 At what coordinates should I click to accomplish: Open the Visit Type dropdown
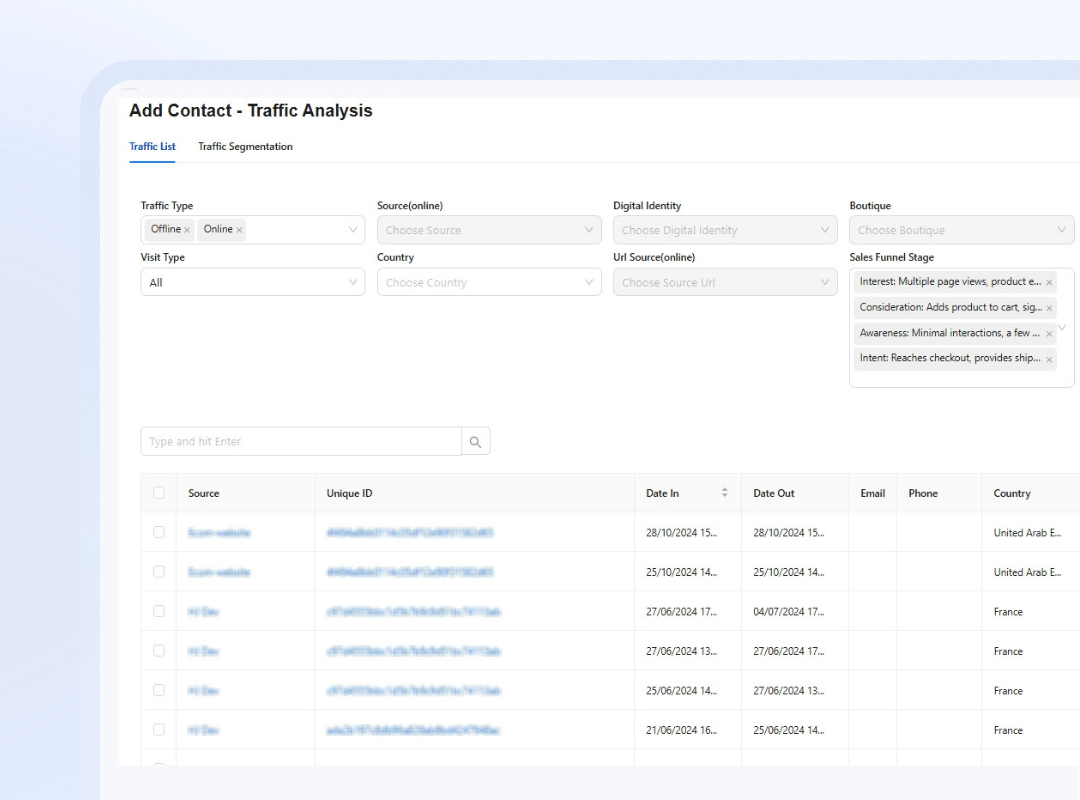[x=253, y=282]
